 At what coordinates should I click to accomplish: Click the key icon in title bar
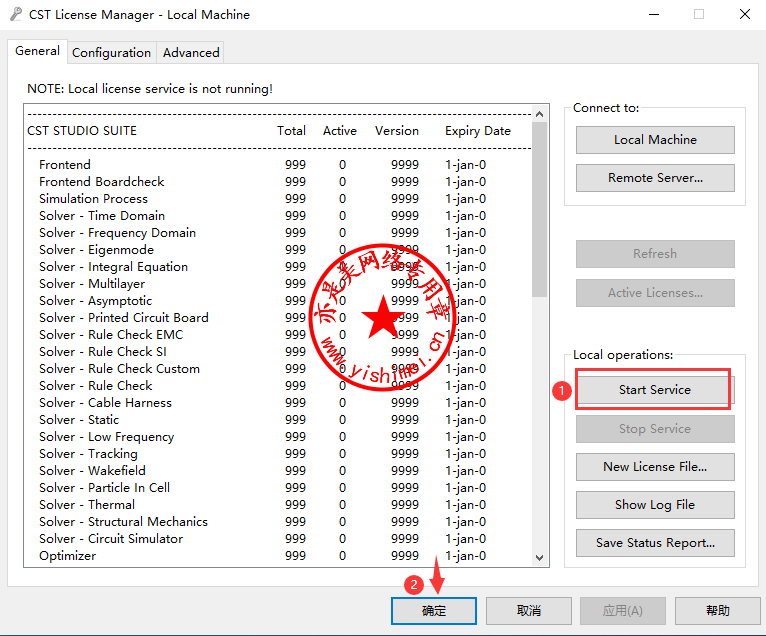click(x=16, y=14)
